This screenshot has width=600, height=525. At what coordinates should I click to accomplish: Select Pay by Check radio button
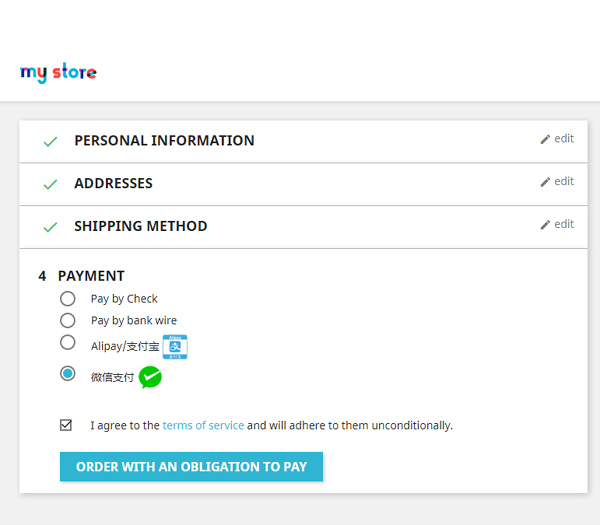[x=68, y=298]
